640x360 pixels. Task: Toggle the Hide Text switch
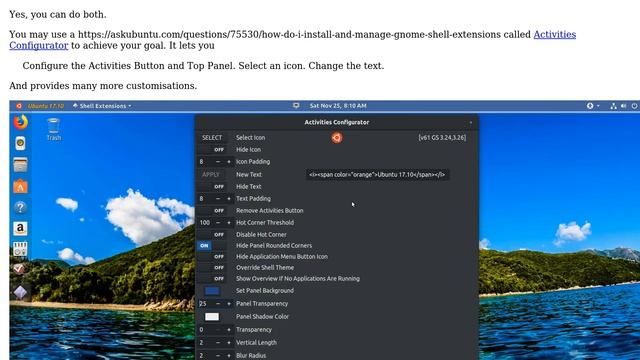212,187
